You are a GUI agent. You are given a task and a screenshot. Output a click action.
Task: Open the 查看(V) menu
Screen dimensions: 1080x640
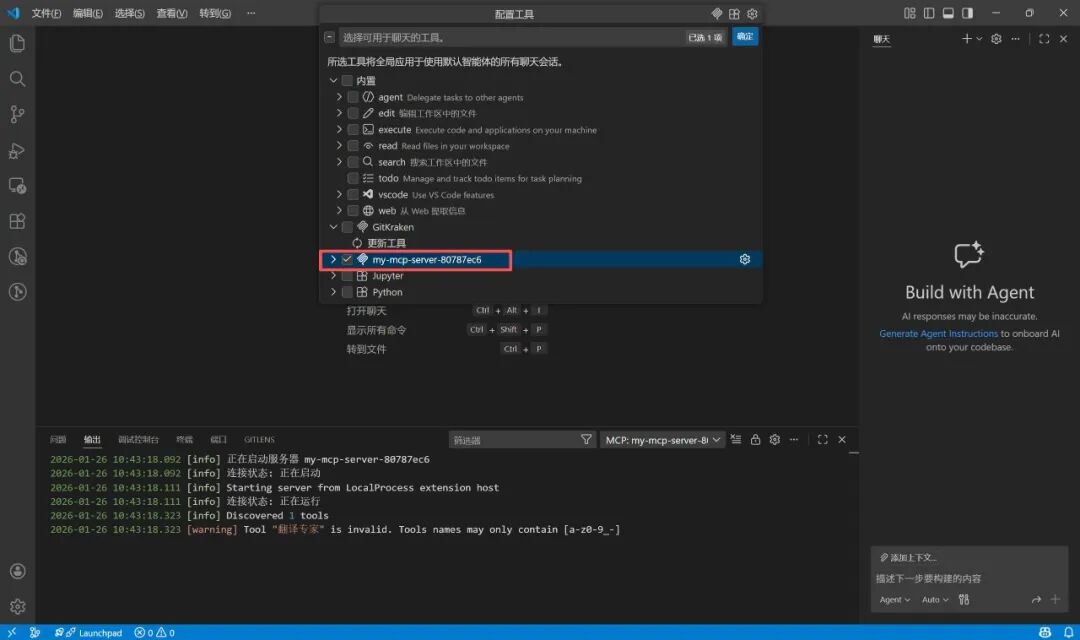172,13
